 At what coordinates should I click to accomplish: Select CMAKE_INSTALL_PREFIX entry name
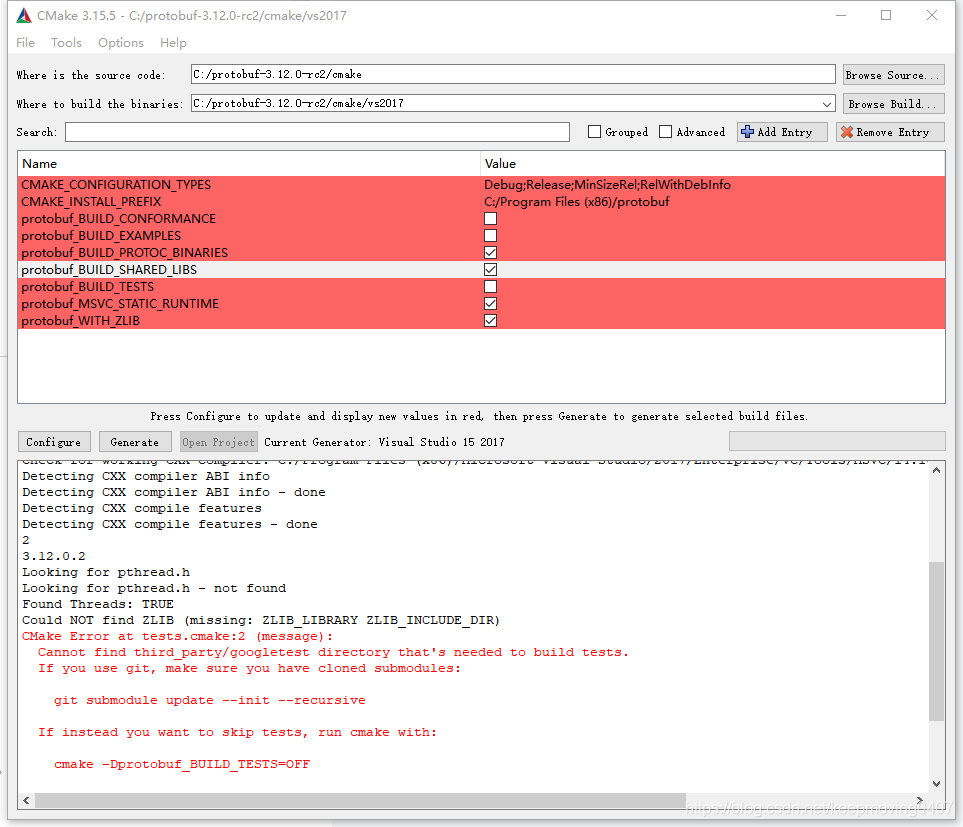pyautogui.click(x=91, y=202)
